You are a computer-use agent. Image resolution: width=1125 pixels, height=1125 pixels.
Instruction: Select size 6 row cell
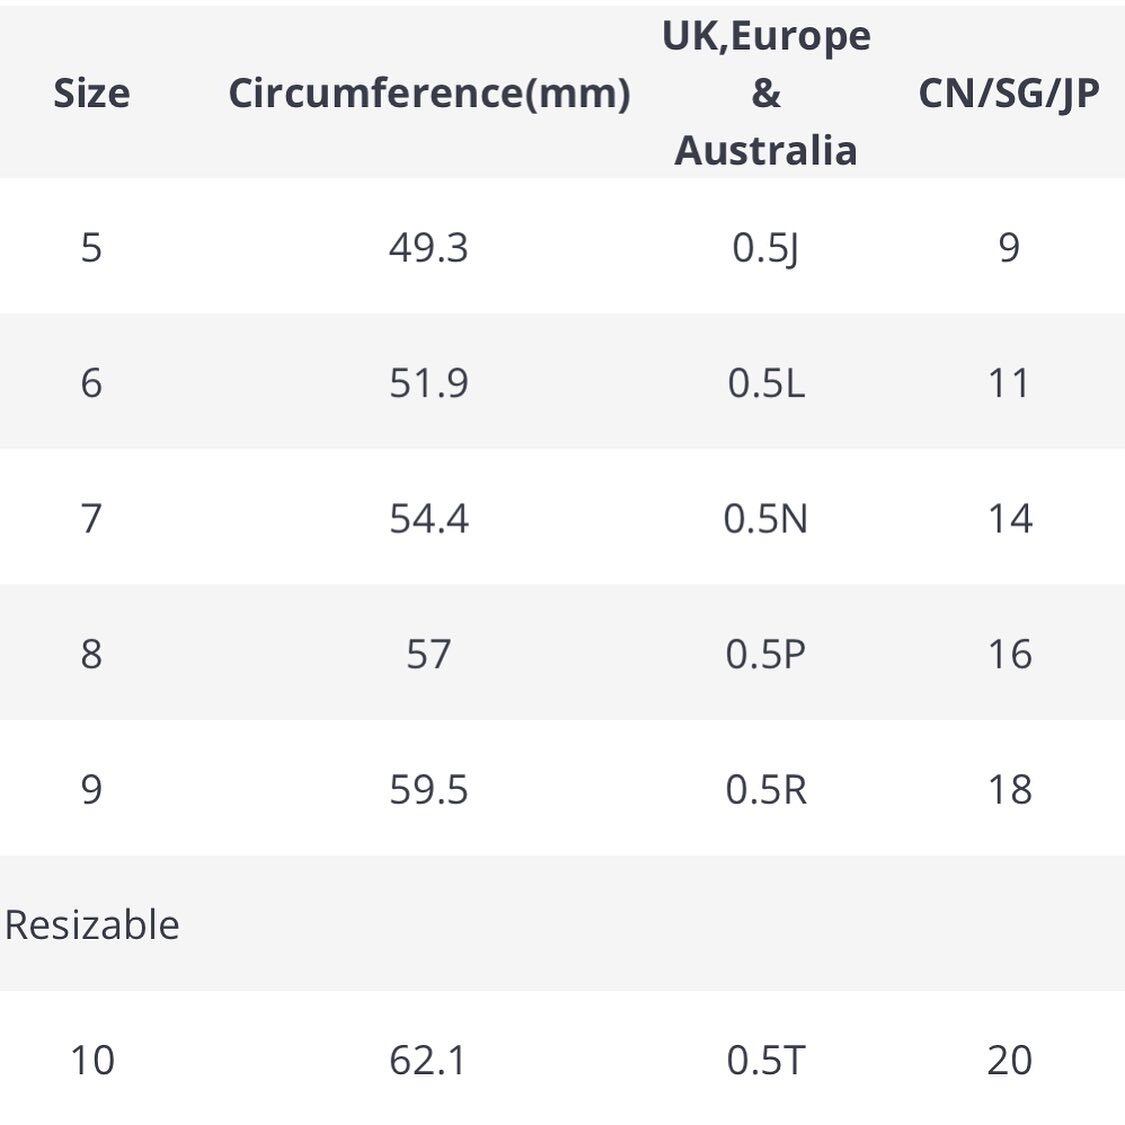coord(91,382)
